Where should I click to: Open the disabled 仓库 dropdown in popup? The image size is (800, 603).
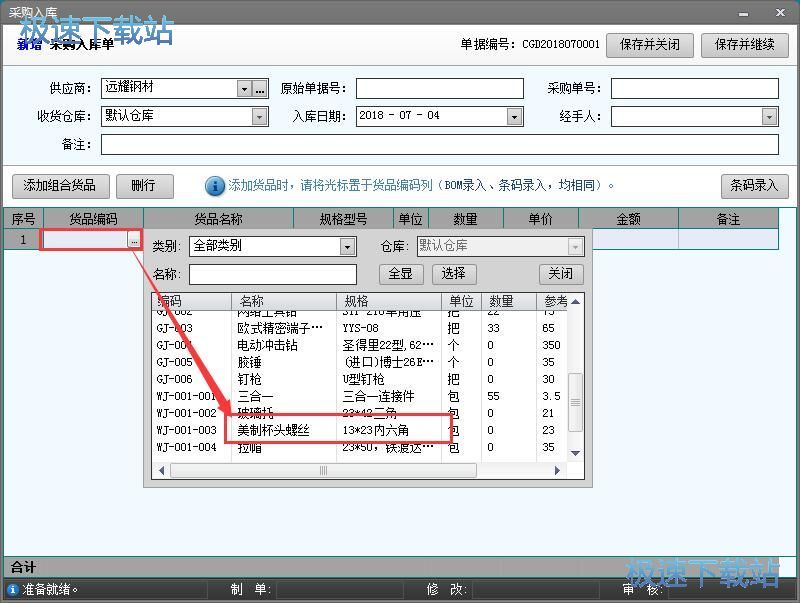point(575,247)
